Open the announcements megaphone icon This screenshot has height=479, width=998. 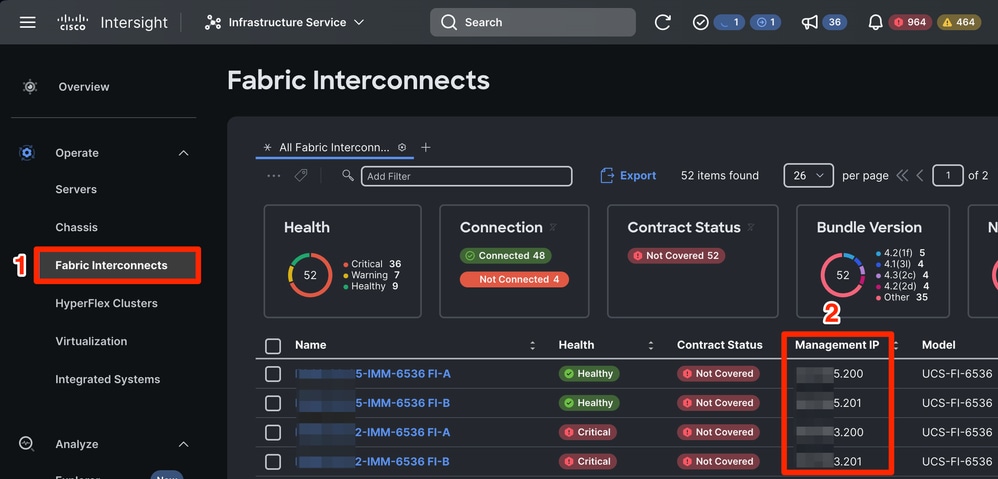(x=810, y=22)
